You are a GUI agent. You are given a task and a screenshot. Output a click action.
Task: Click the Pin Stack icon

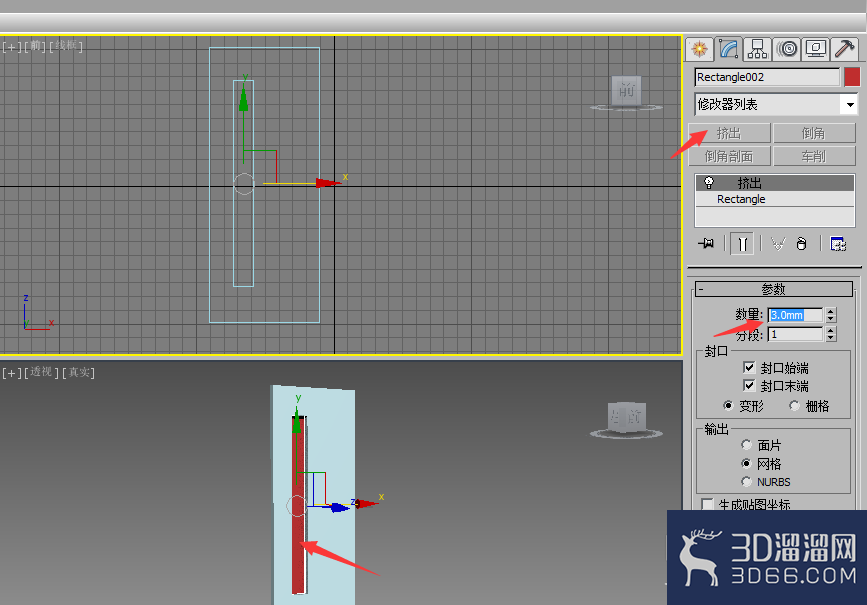706,243
